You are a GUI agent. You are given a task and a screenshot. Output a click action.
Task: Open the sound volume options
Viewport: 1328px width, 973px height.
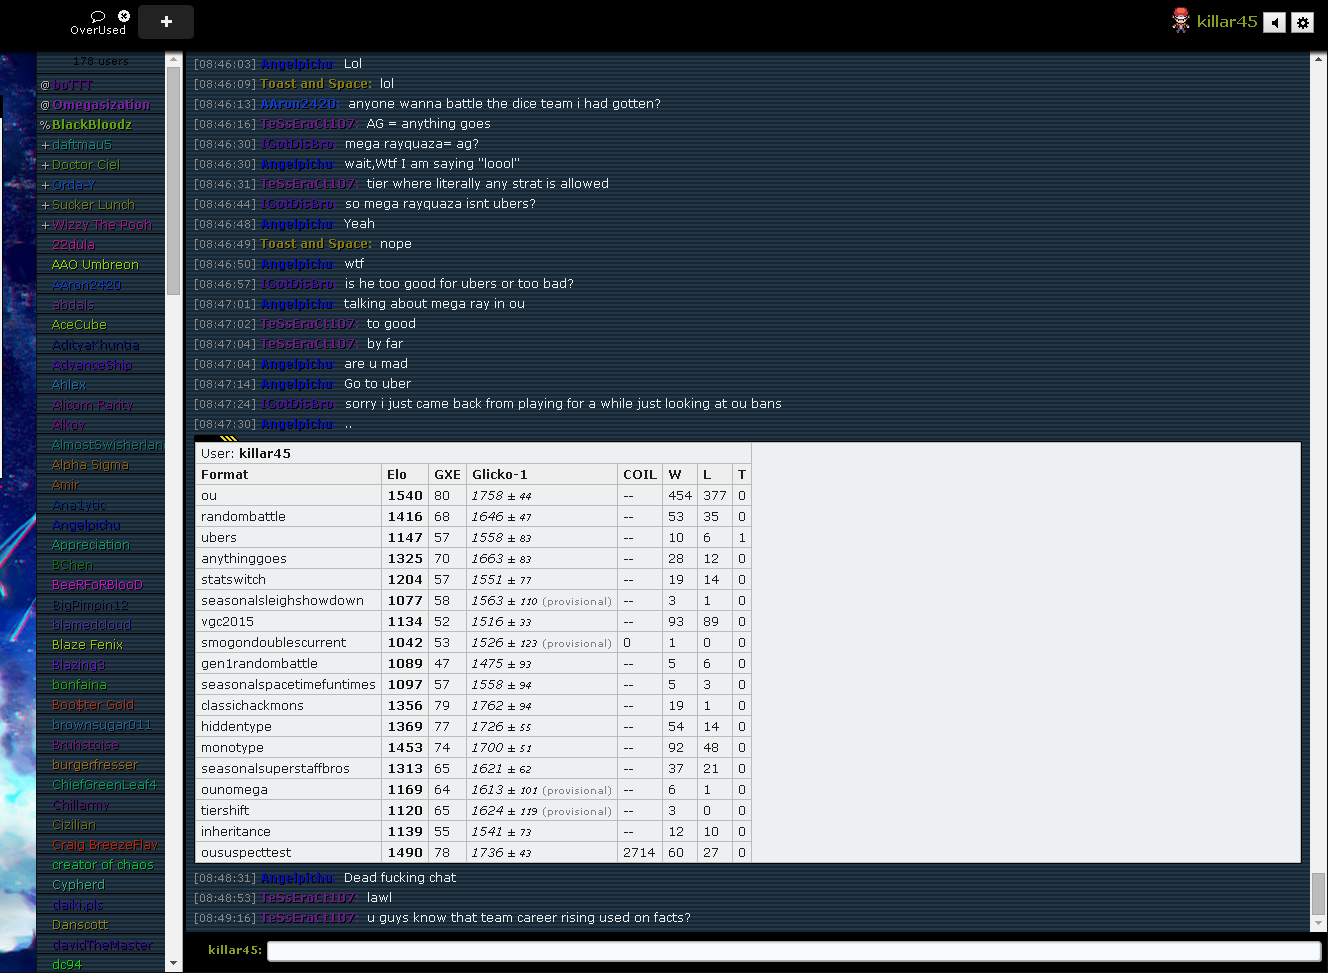[x=1274, y=22]
